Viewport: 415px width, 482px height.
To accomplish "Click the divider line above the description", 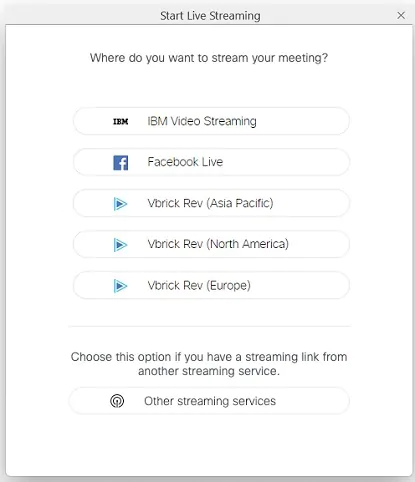I will [209, 326].
